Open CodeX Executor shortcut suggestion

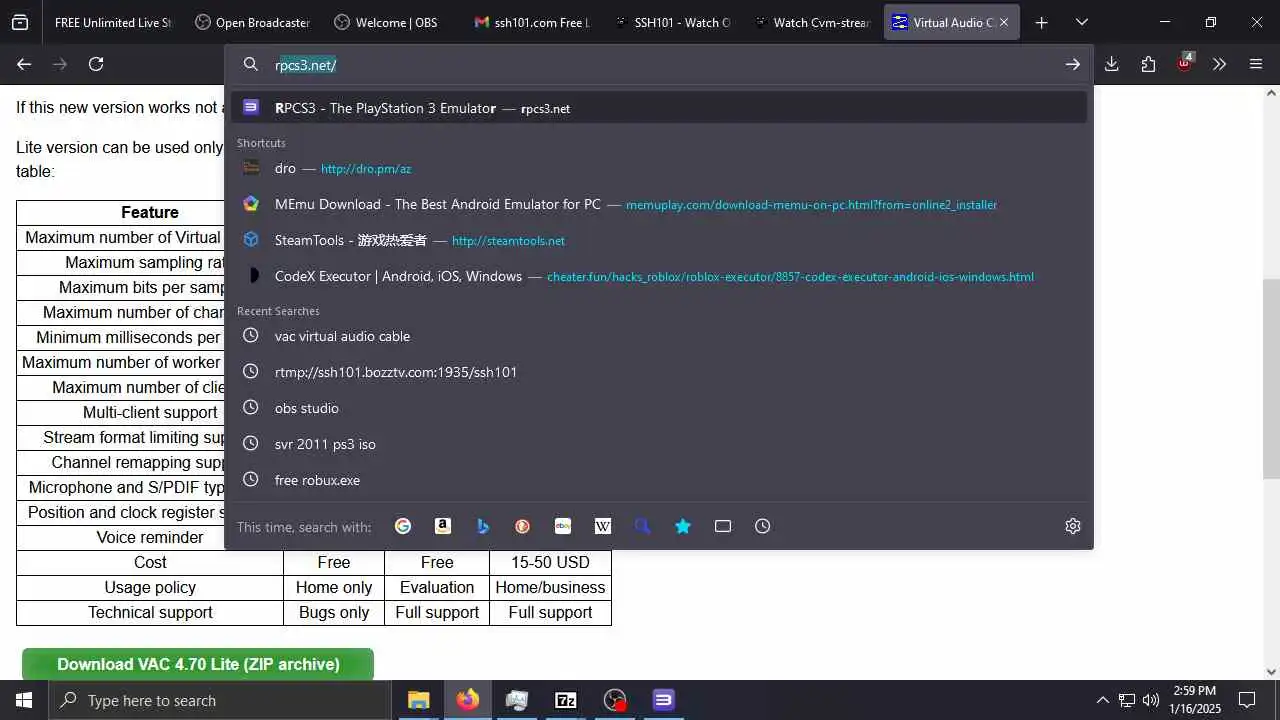[x=659, y=276]
